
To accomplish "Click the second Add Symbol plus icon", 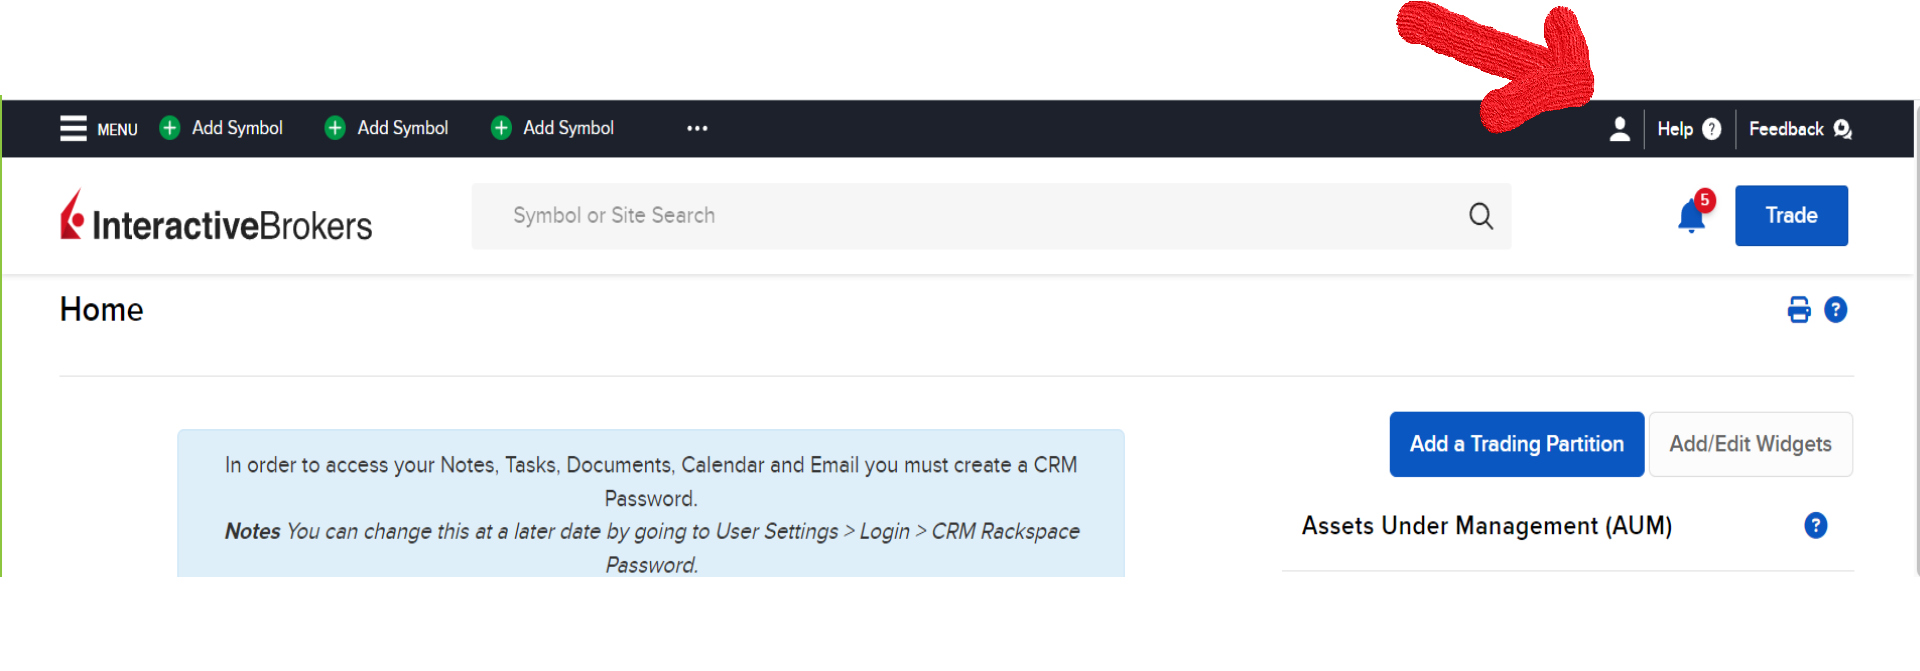I will coord(335,128).
